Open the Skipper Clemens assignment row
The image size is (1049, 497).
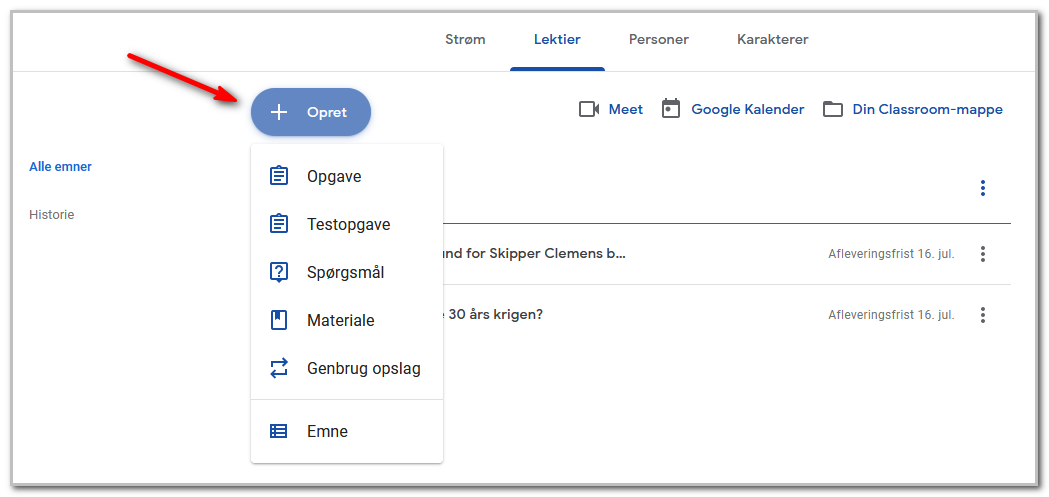tap(727, 254)
